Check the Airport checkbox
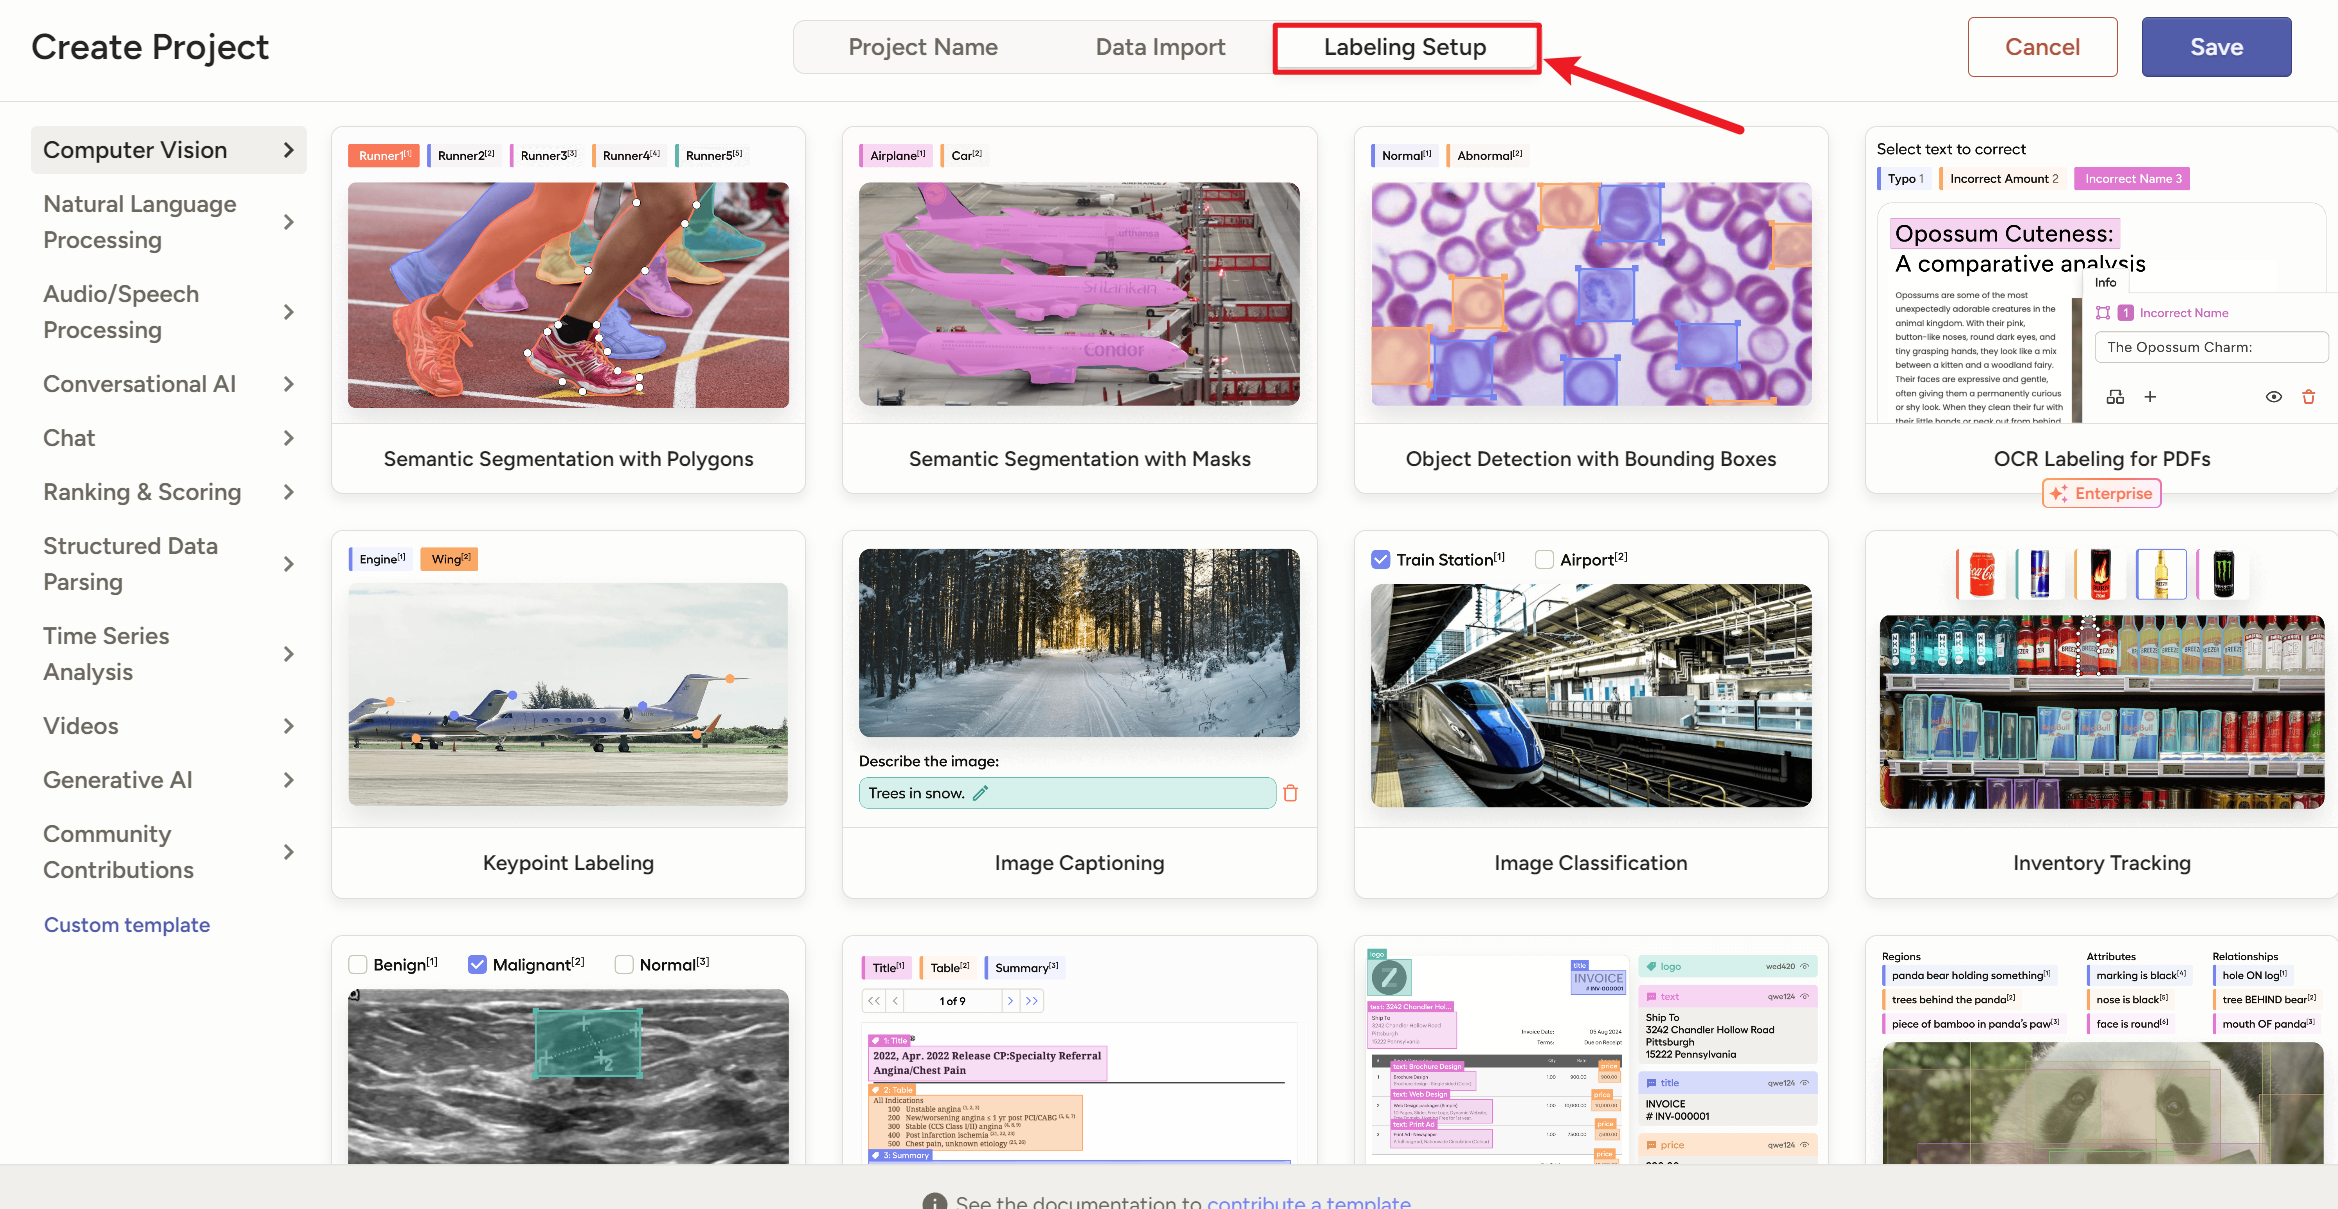2338x1209 pixels. pyautogui.click(x=1544, y=560)
